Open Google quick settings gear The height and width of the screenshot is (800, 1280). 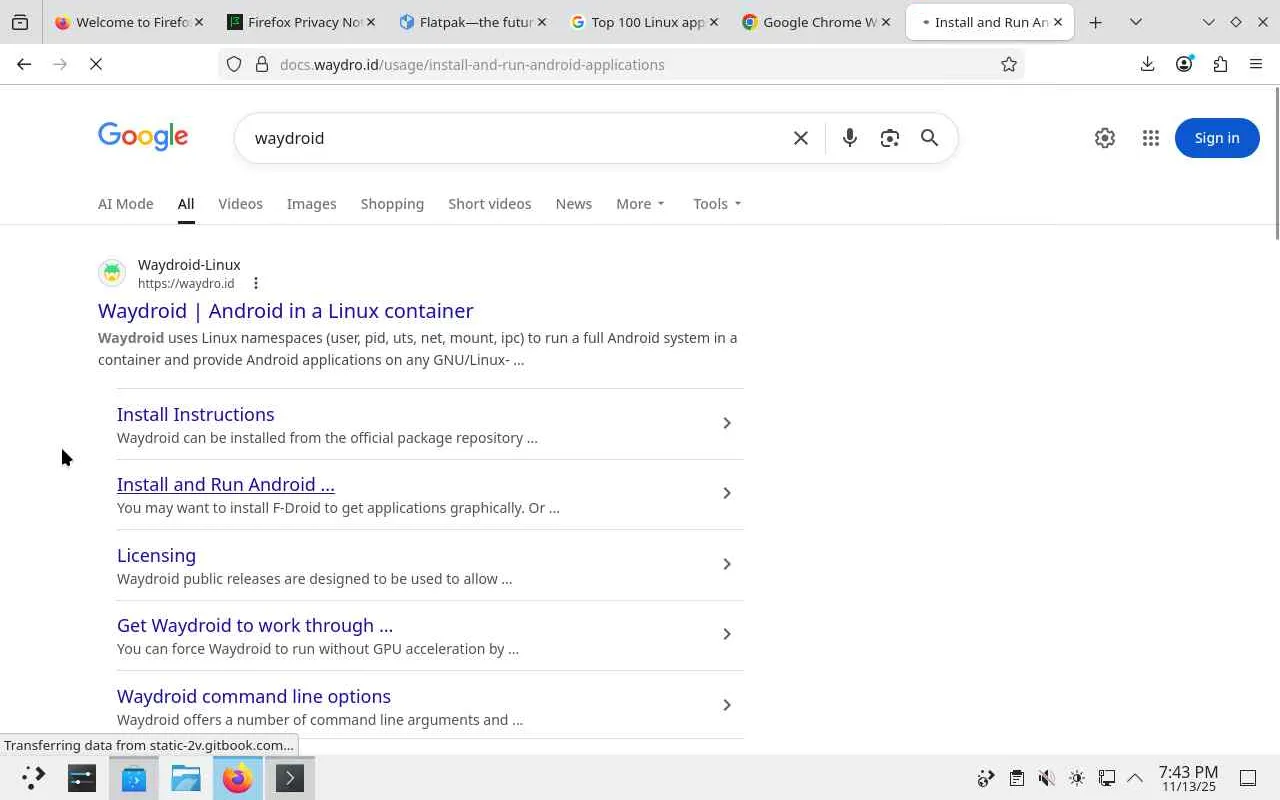click(x=1105, y=138)
